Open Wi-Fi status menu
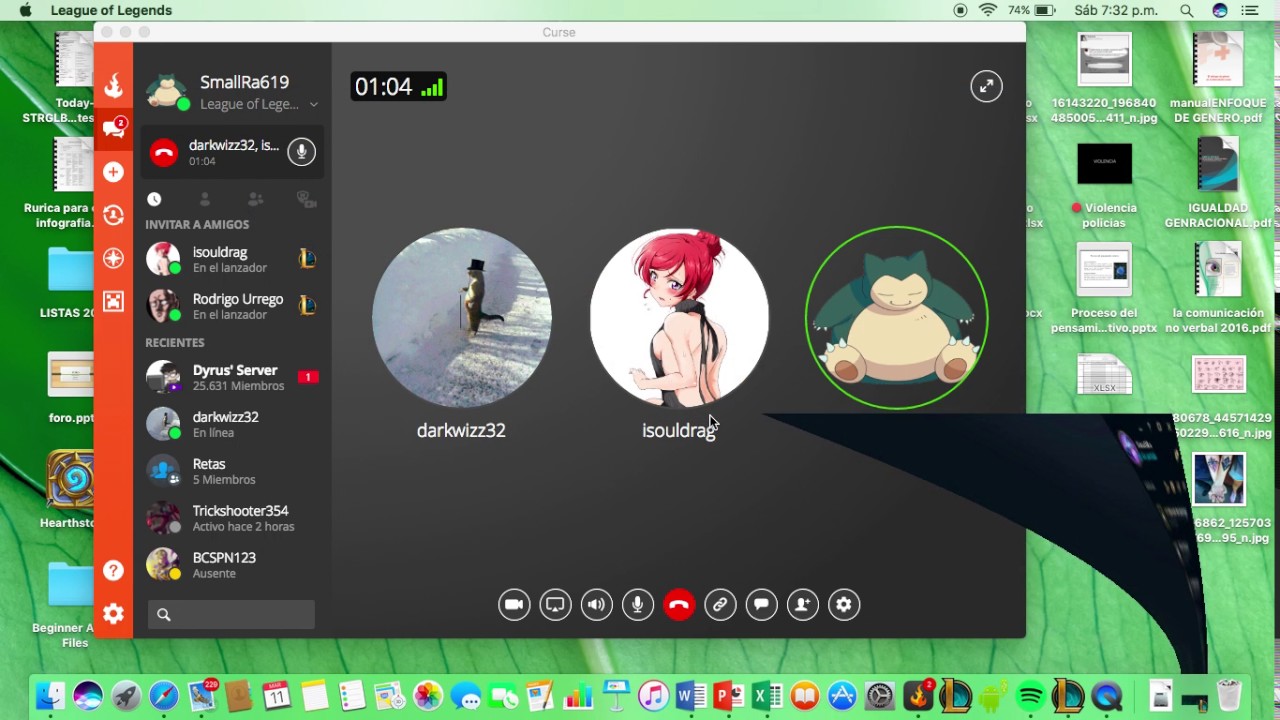The height and width of the screenshot is (720, 1280). click(988, 10)
